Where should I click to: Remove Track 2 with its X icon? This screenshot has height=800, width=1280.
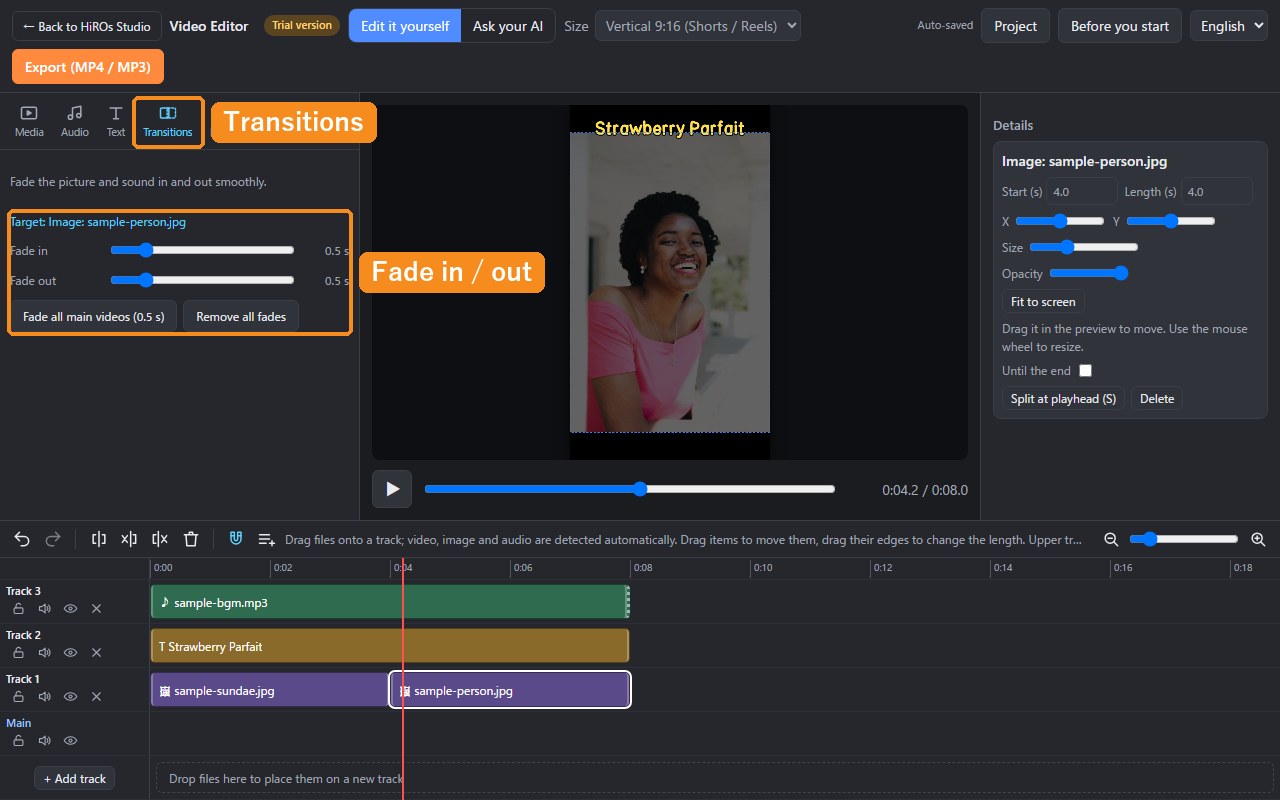[97, 652]
